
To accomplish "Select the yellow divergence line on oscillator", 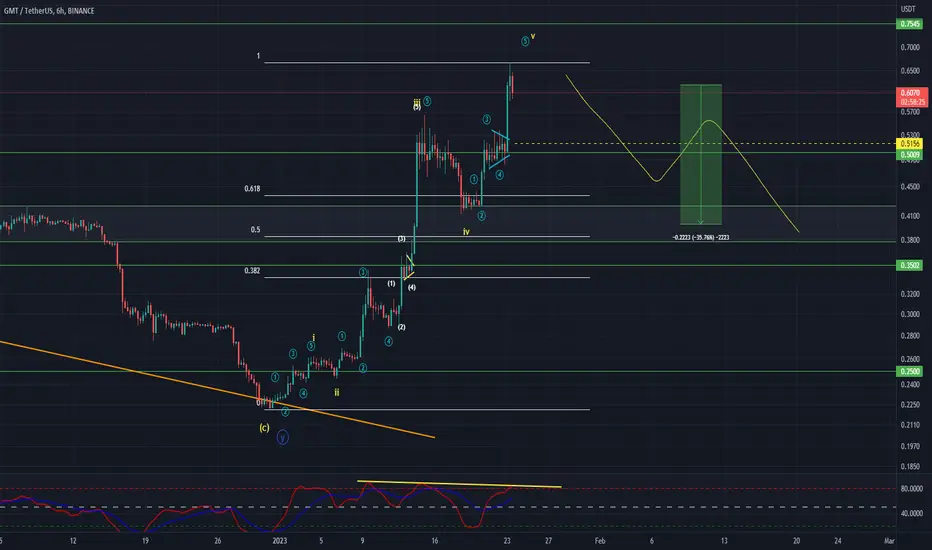I will 459,484.
